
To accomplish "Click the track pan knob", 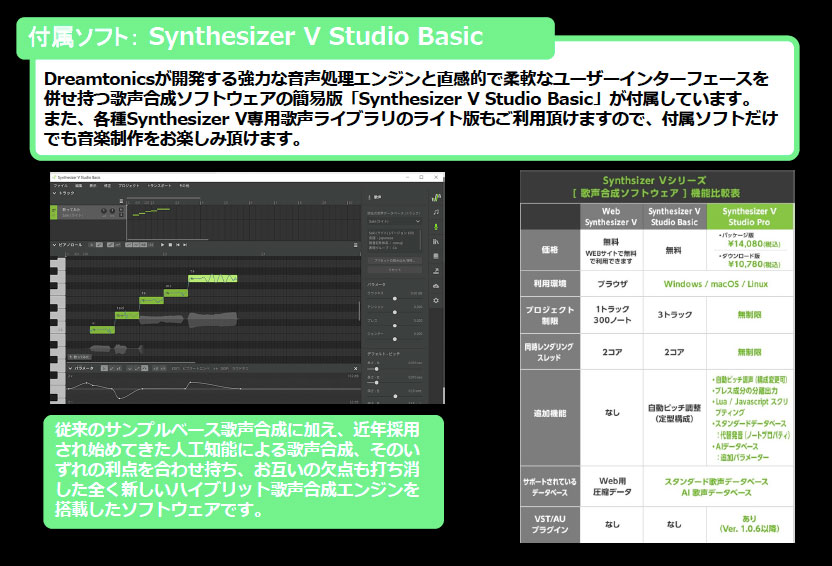I will pos(112,211).
